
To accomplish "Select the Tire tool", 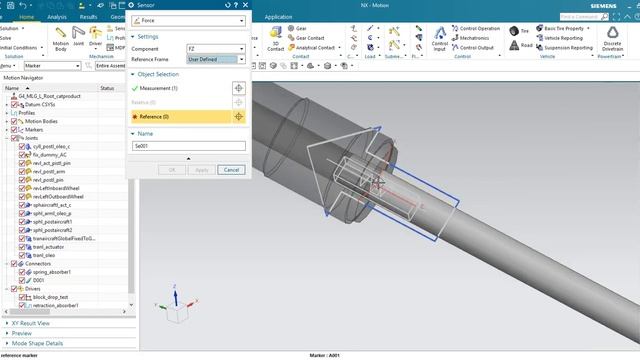I will 519,31.
